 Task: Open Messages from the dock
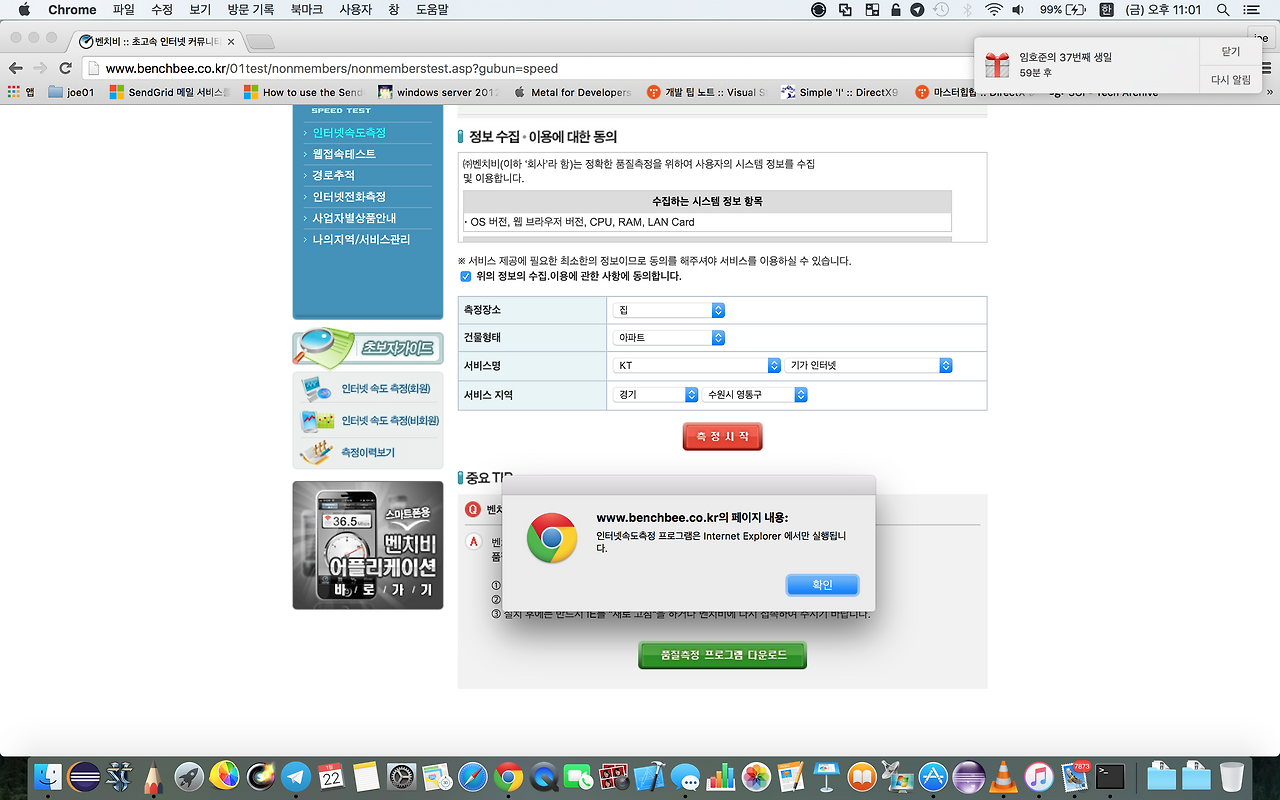pos(685,776)
